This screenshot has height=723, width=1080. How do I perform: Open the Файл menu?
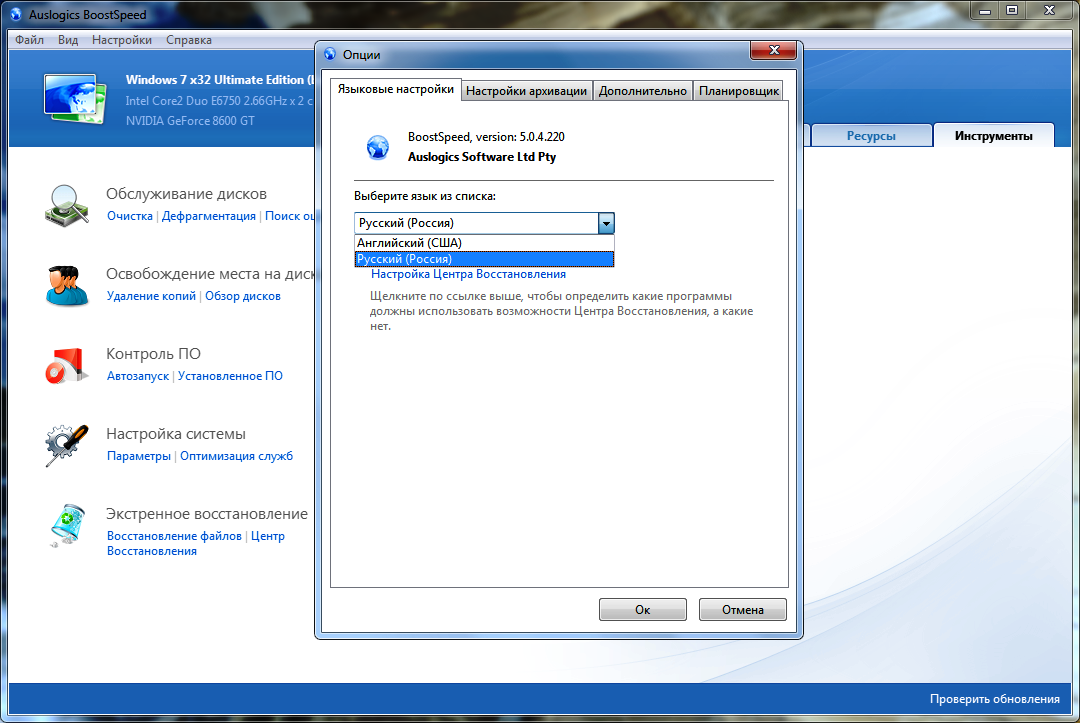(x=30, y=40)
